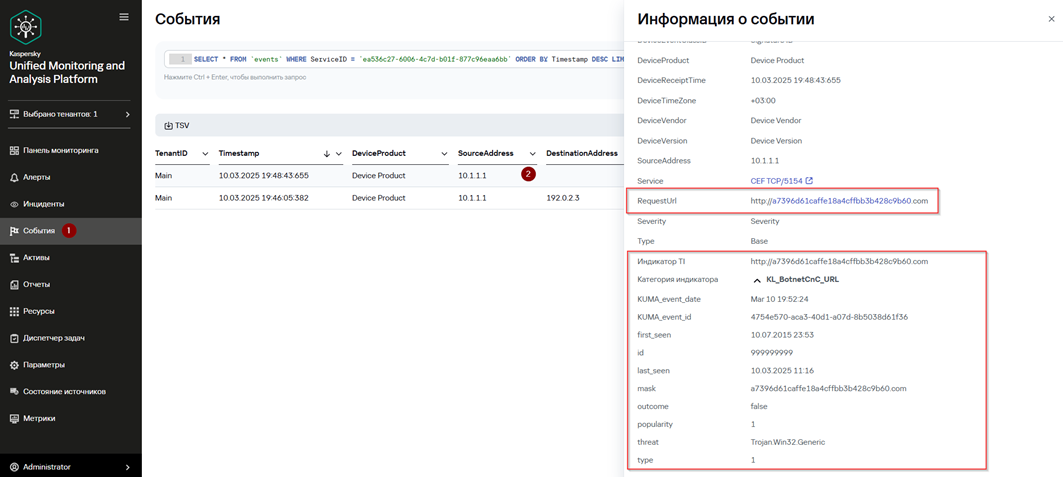Select the 19:46:05:382 timestamp cell

pos(264,198)
